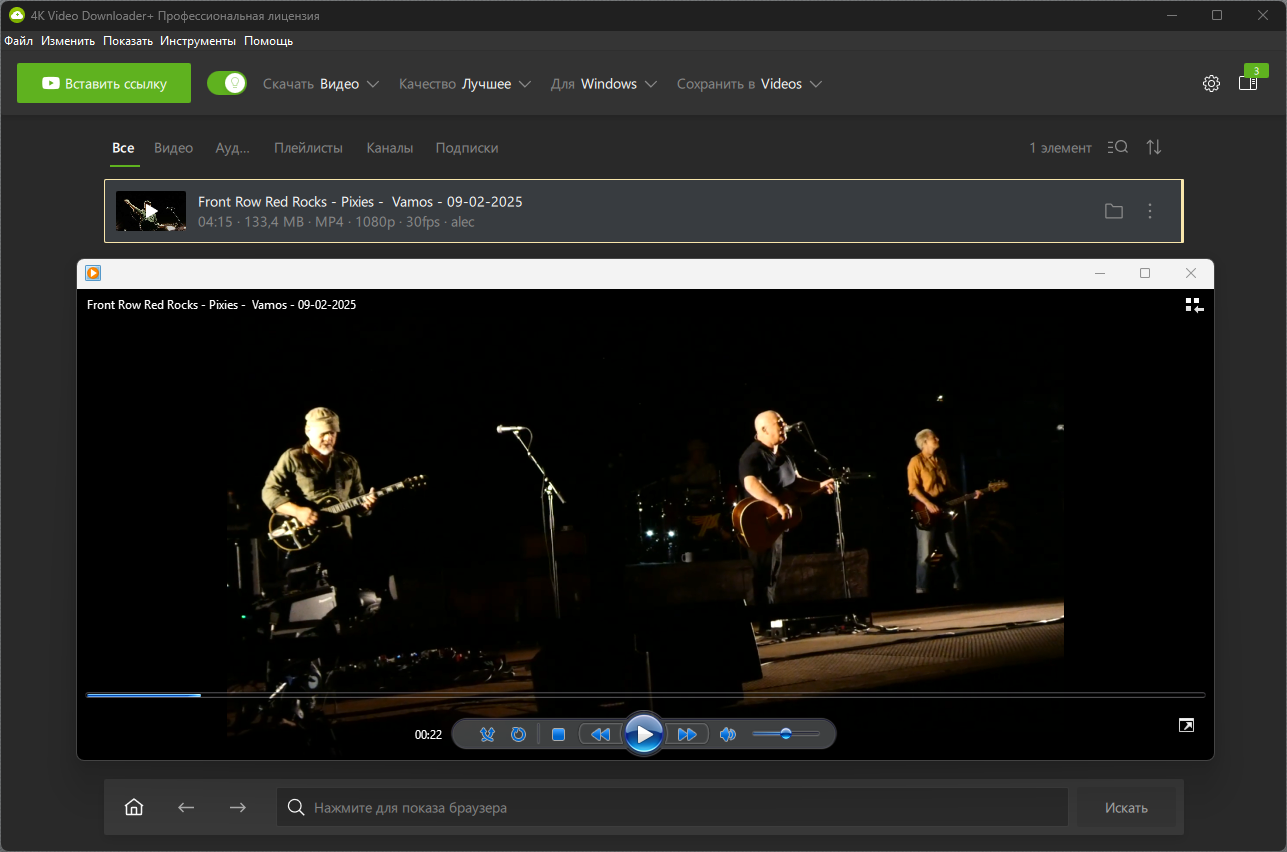
Task: Switch to the Ауд... tab
Action: (x=233, y=148)
